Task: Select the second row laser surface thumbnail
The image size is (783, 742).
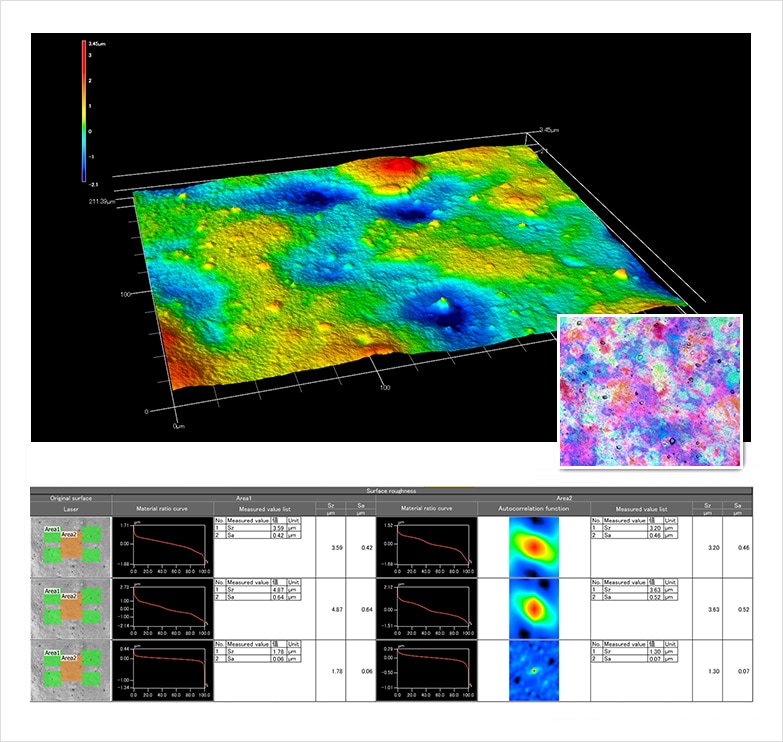Action: pos(70,608)
